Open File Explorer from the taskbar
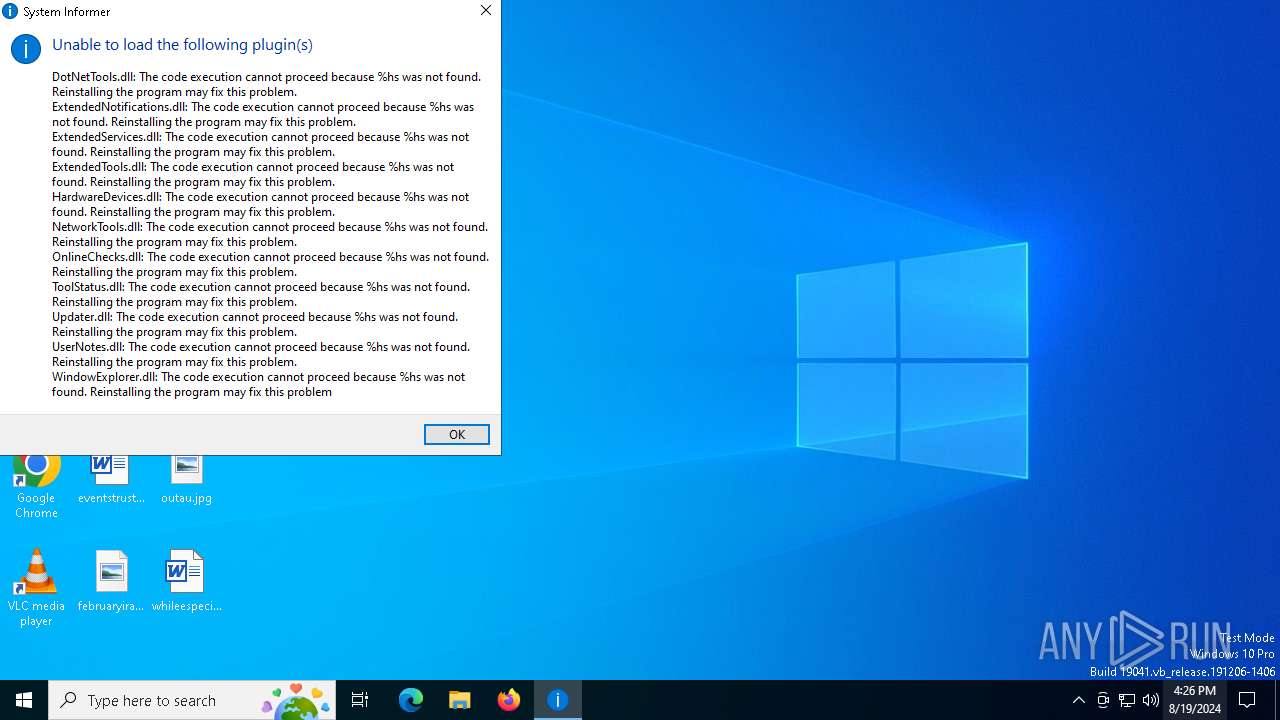Image resolution: width=1280 pixels, height=720 pixels. point(460,700)
